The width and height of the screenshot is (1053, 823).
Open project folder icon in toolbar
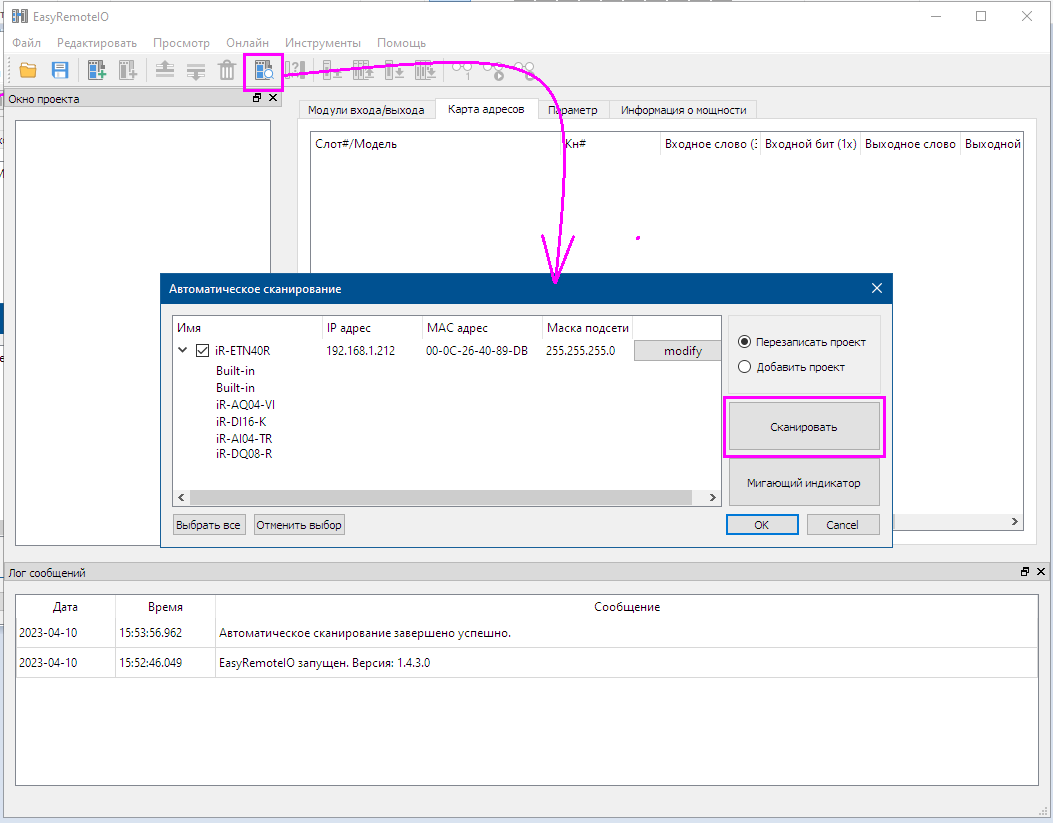28,70
